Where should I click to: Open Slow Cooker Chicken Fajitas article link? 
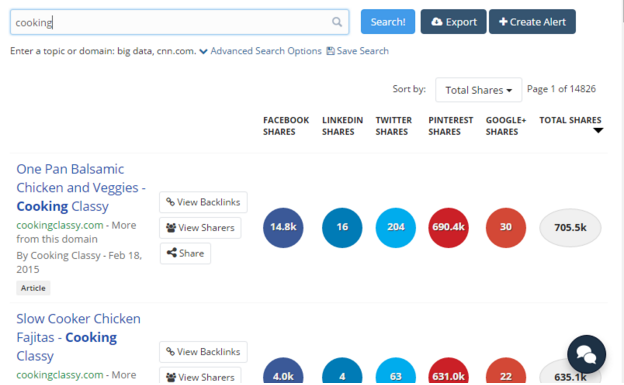tap(78, 337)
